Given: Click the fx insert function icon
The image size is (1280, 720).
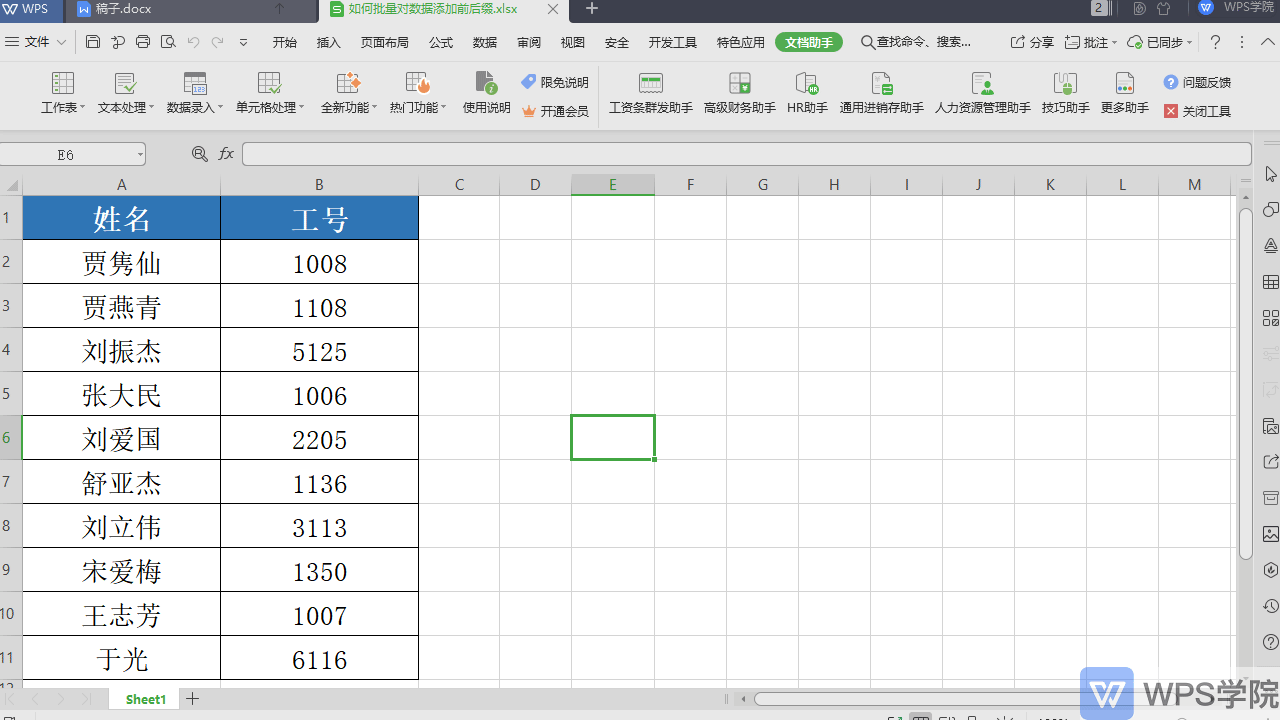Looking at the screenshot, I should pos(227,154).
